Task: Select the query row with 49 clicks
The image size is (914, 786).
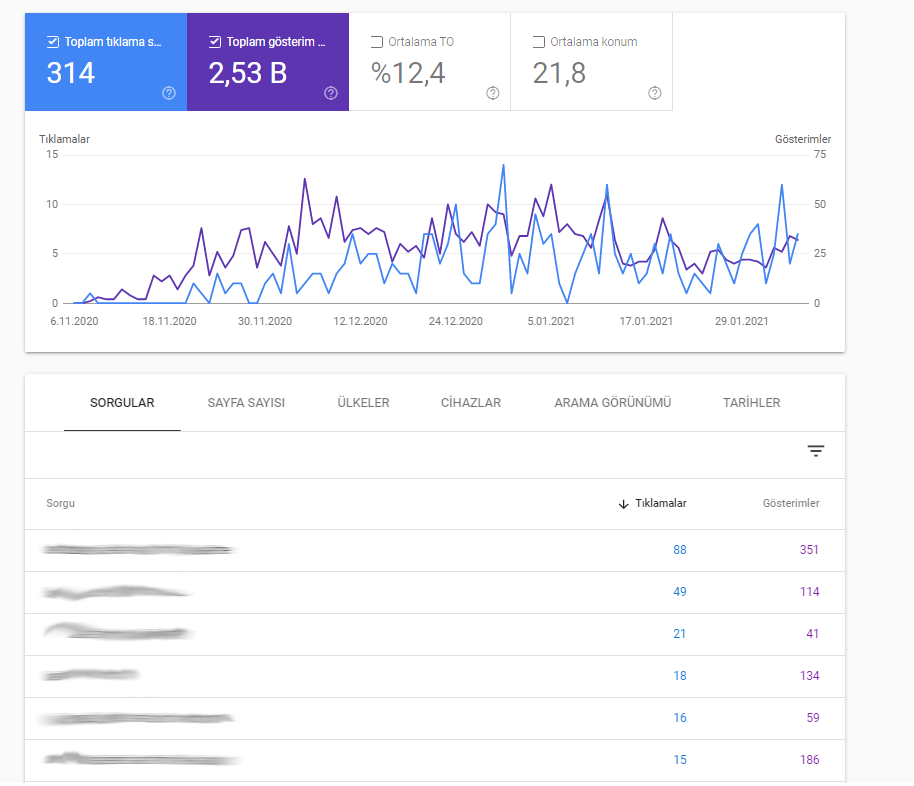Action: (435, 592)
